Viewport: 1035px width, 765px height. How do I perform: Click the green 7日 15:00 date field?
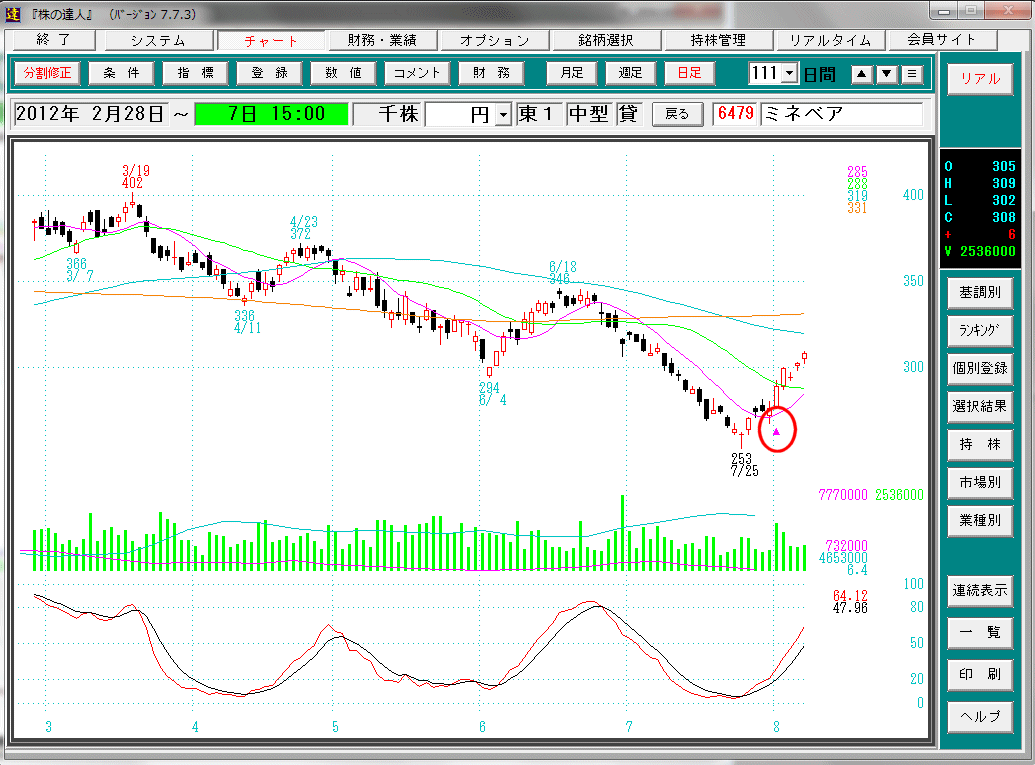pyautogui.click(x=270, y=114)
